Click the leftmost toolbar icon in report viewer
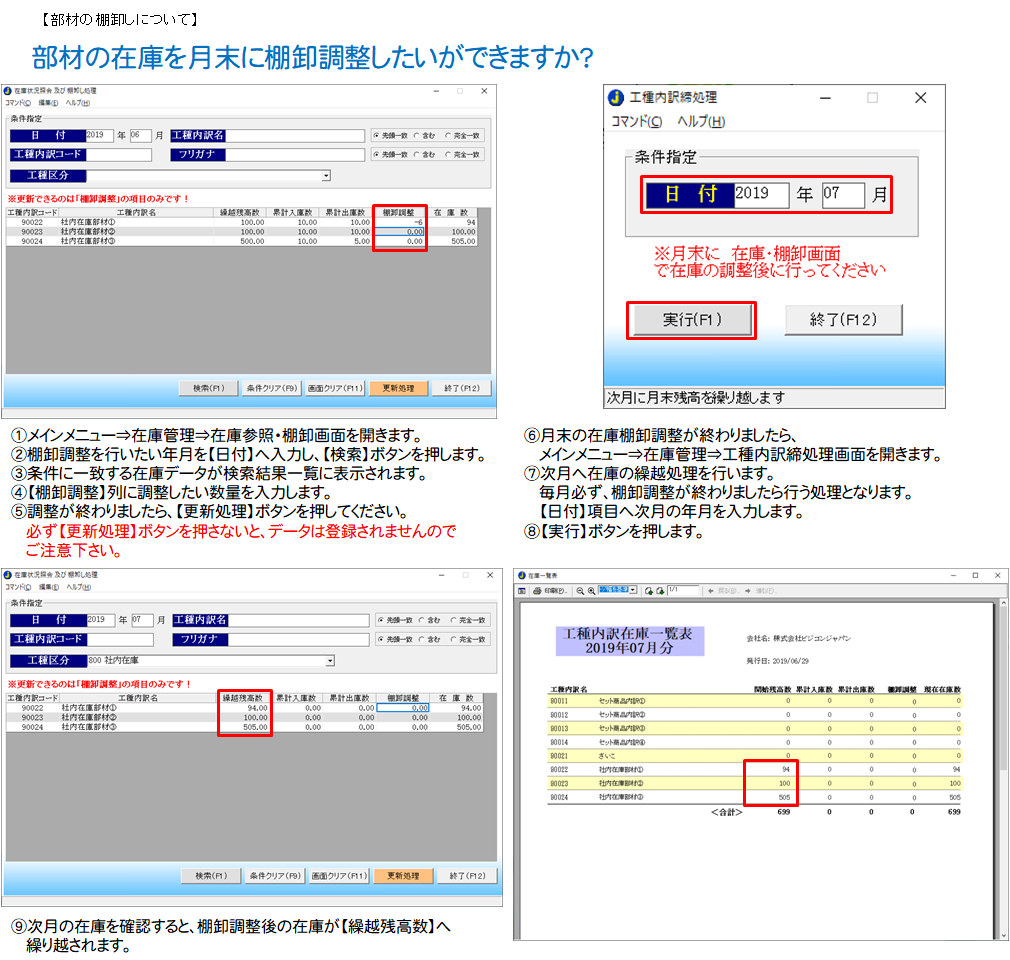 [521, 591]
